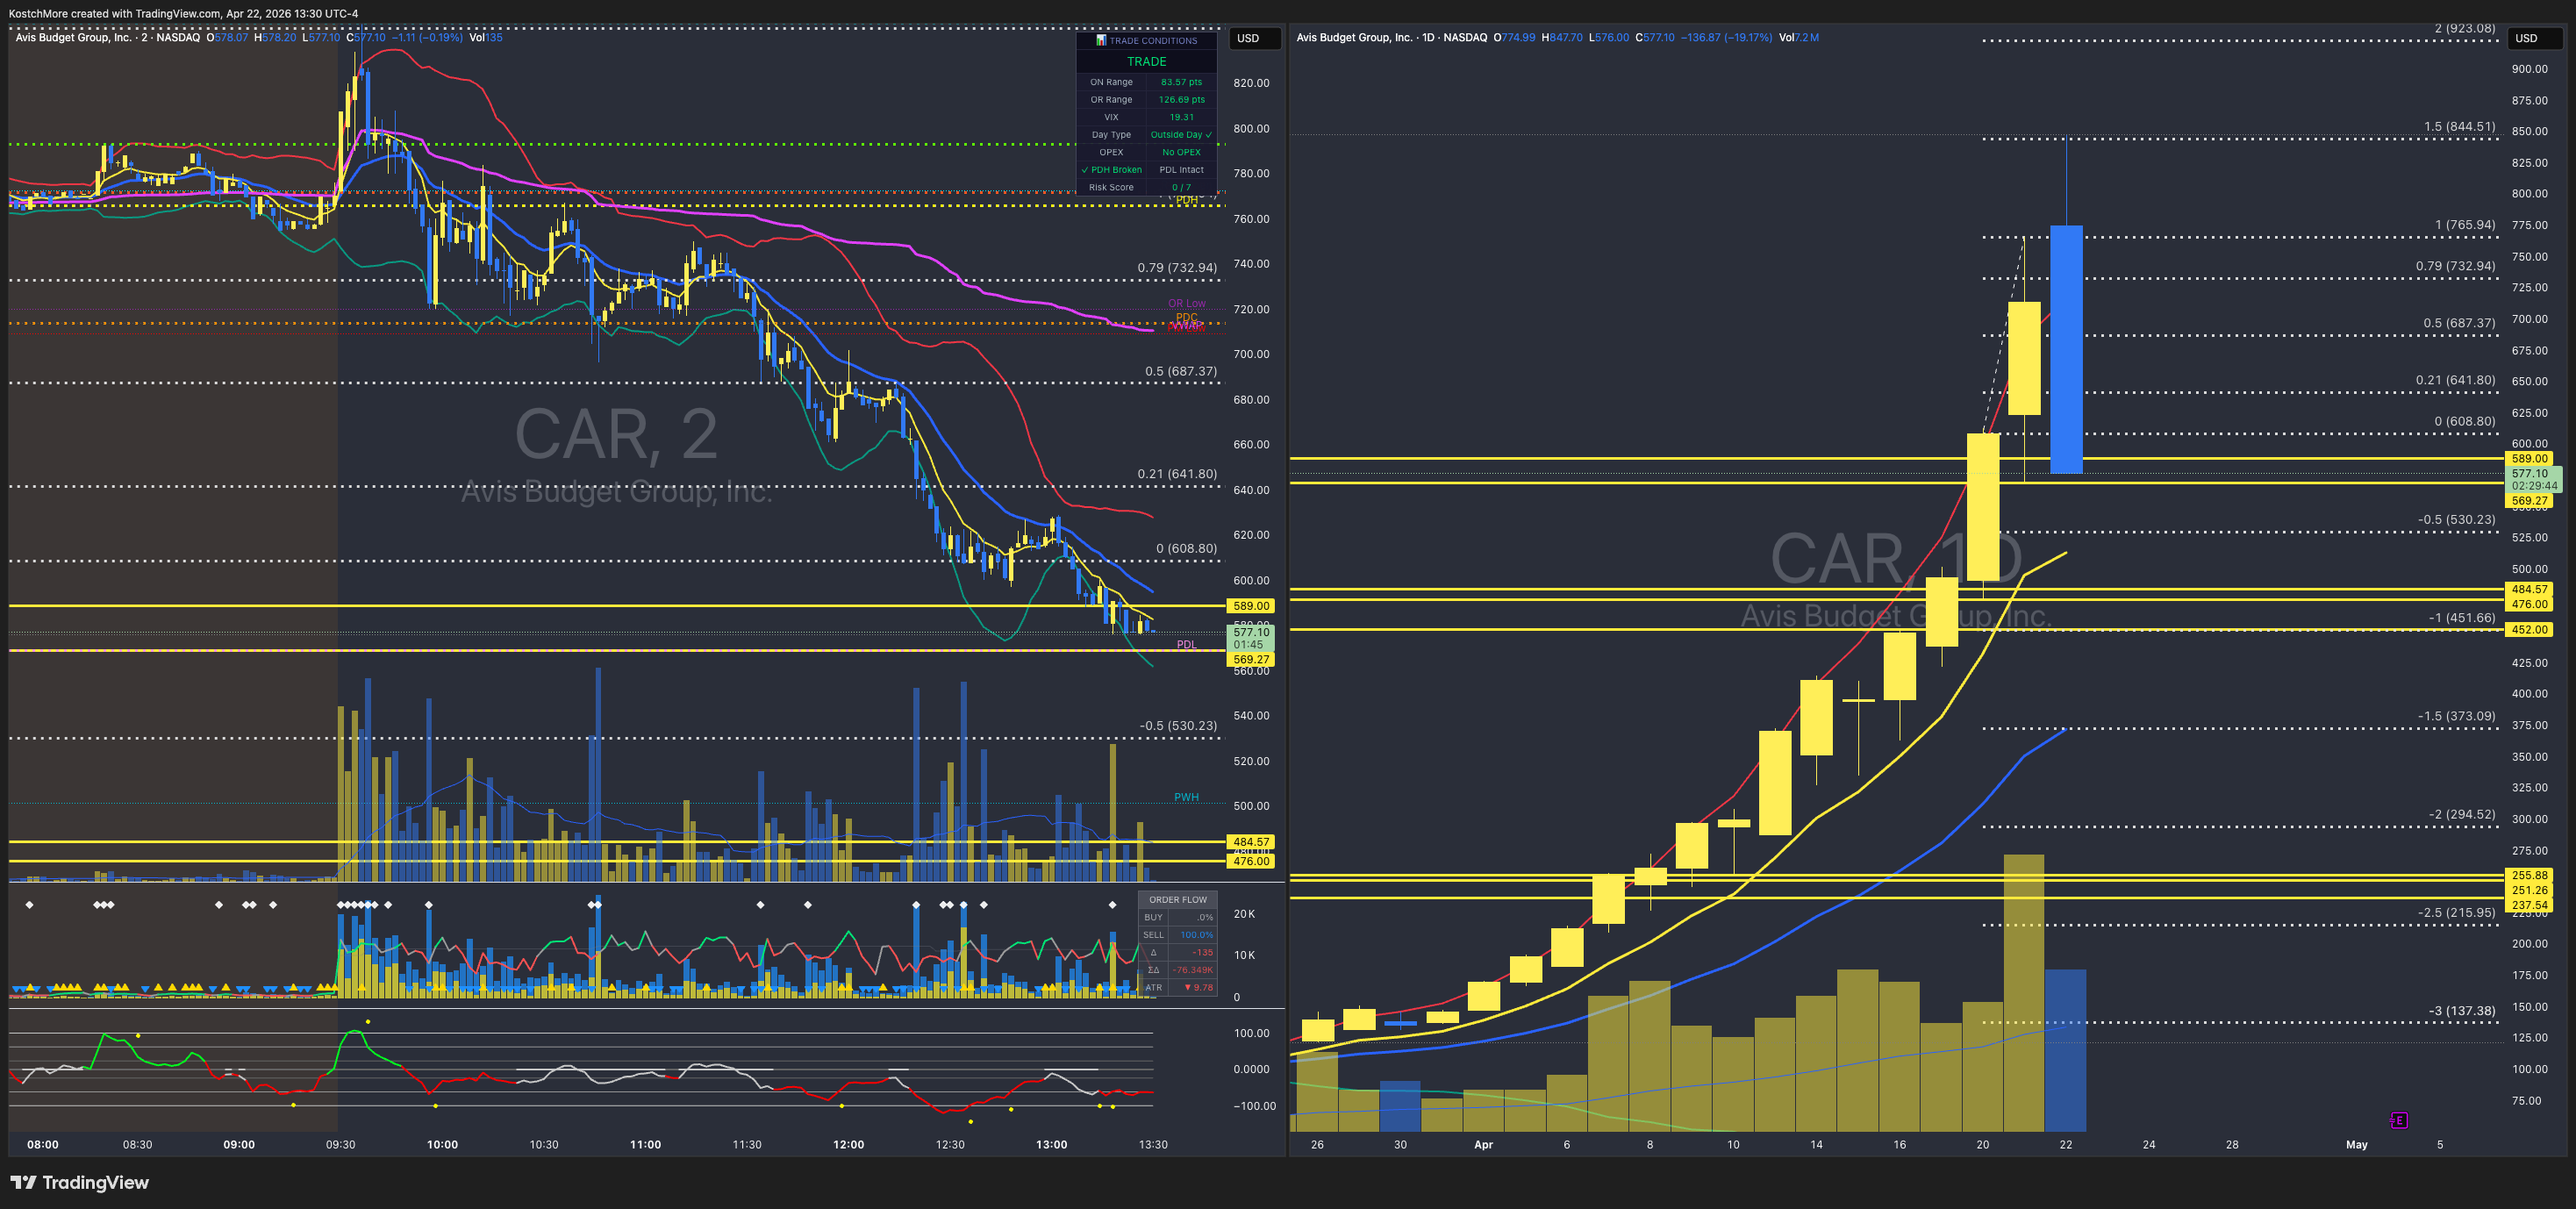Click '0.79 (732.94)' fib label on 2-minute chart

pyautogui.click(x=1177, y=268)
